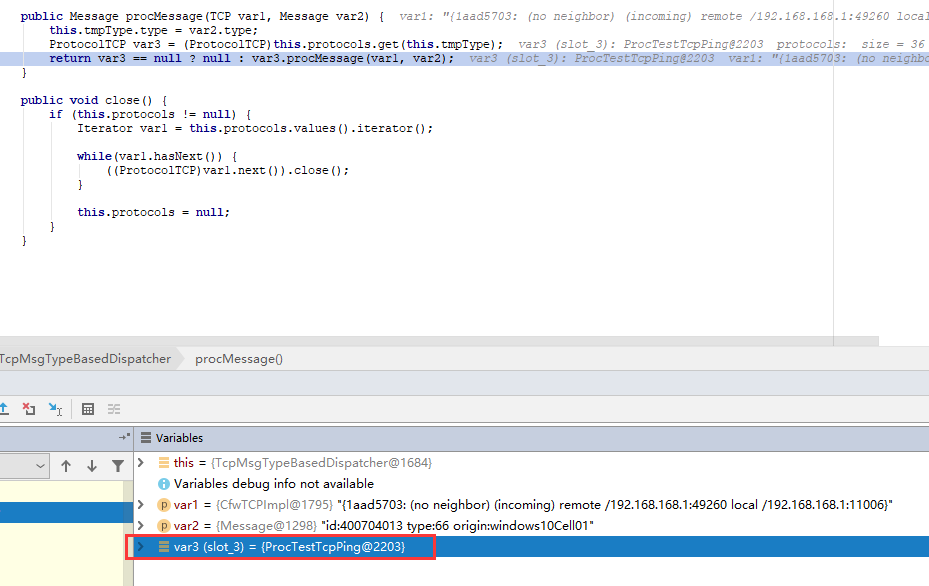This screenshot has width=929, height=586.
Task: Expand the var3 ProcTestTcpPing node
Action: click(x=140, y=546)
